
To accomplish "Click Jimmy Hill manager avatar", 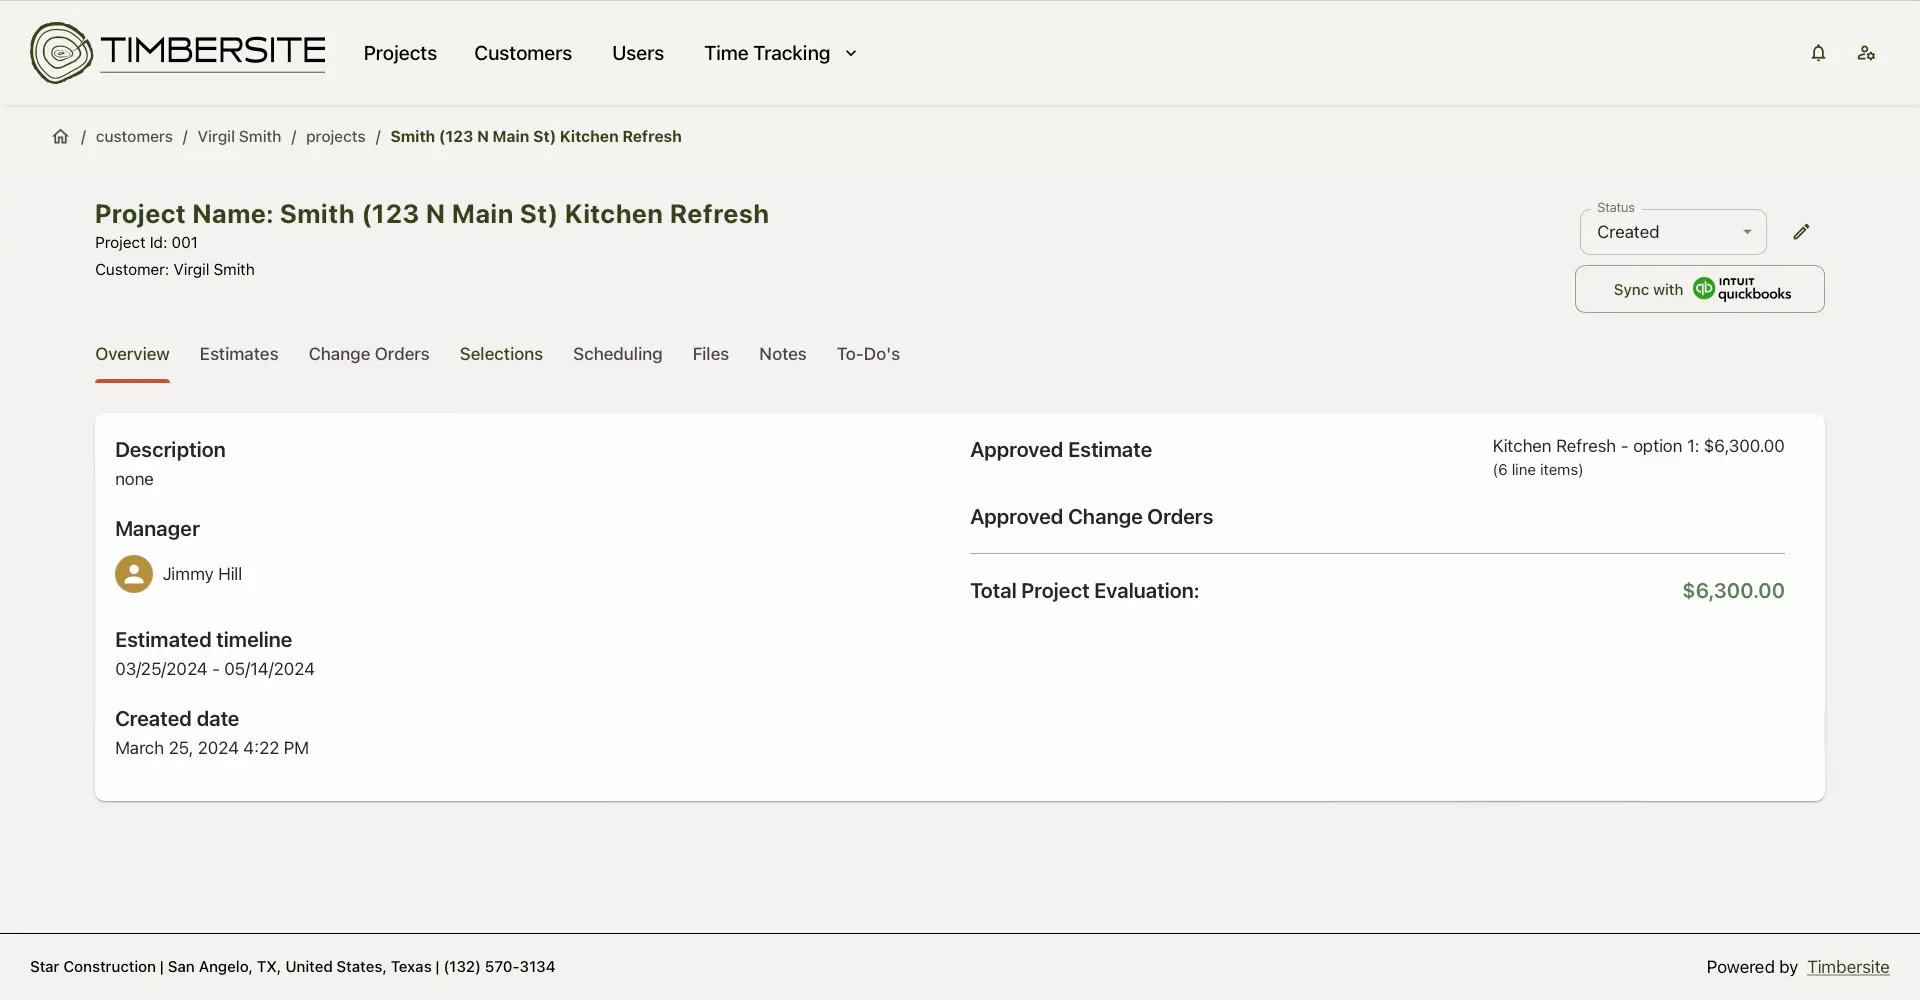I will click(134, 574).
